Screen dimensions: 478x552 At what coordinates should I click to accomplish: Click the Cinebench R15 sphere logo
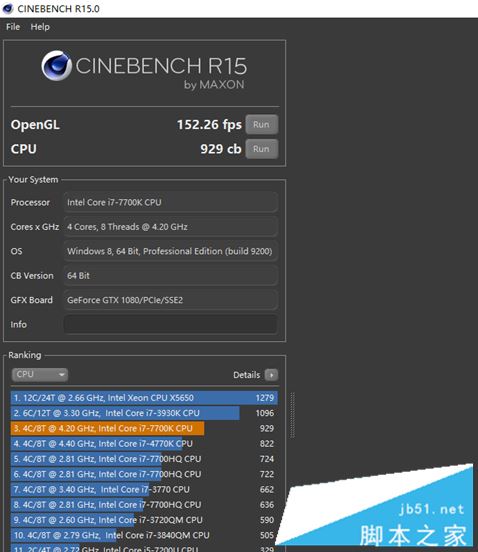(56, 65)
